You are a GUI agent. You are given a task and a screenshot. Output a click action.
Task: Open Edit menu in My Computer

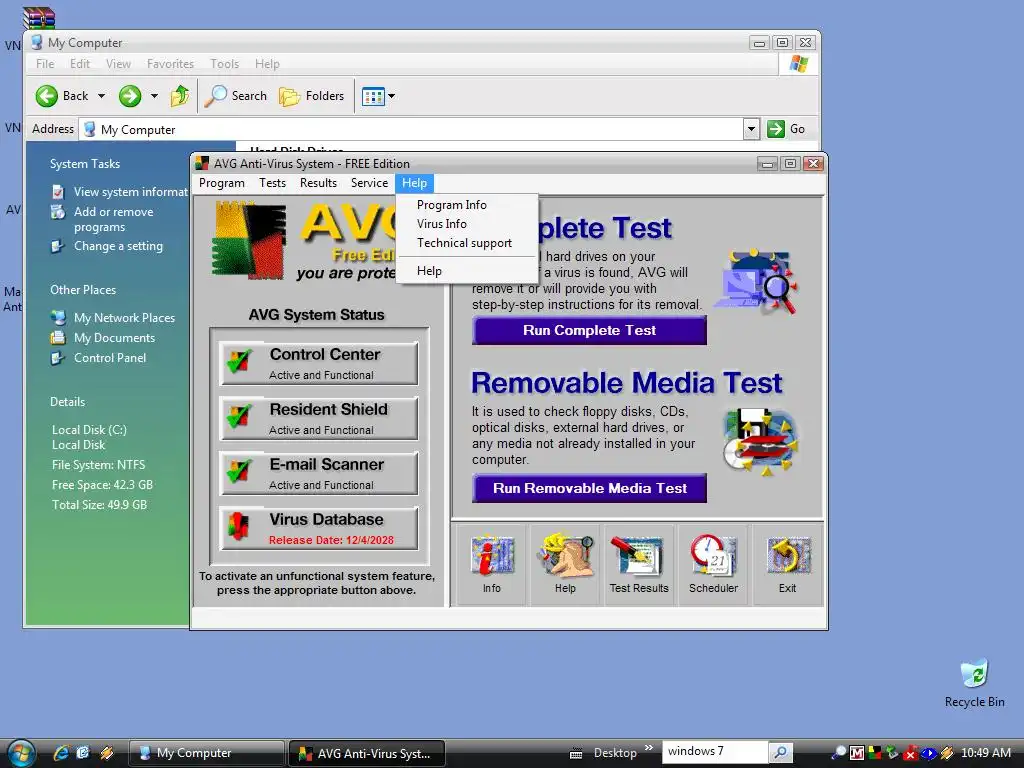80,64
